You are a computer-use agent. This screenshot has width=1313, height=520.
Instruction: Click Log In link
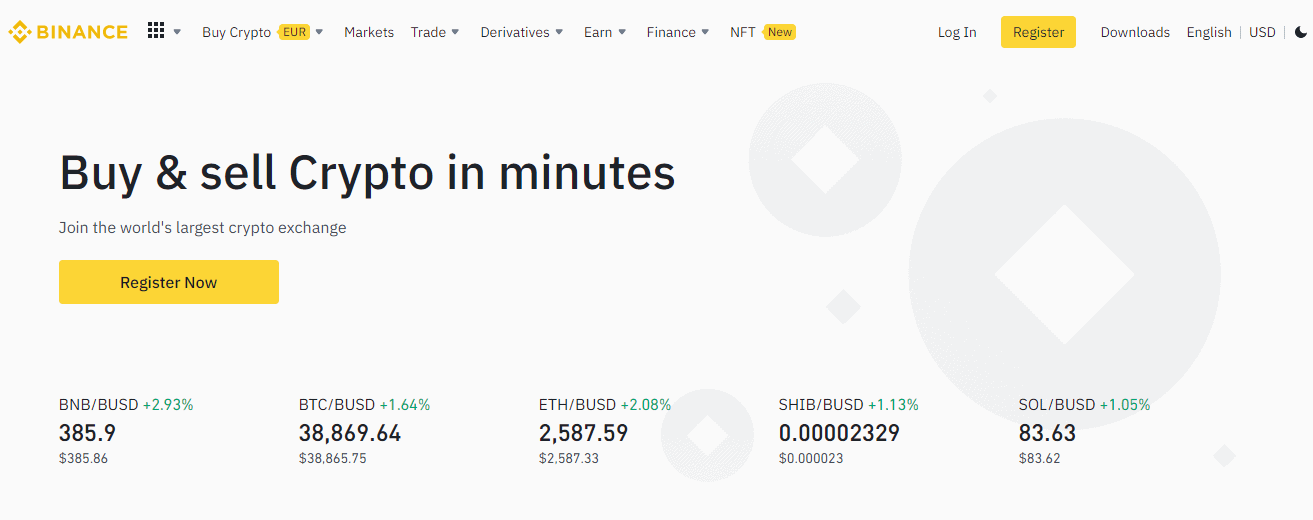[957, 32]
